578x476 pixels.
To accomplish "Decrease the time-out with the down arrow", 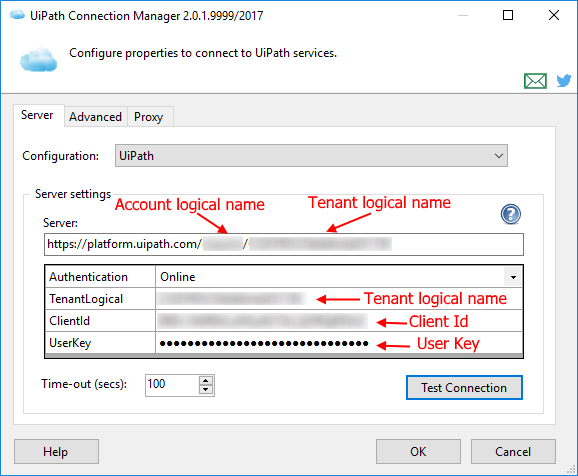I will click(x=206, y=390).
